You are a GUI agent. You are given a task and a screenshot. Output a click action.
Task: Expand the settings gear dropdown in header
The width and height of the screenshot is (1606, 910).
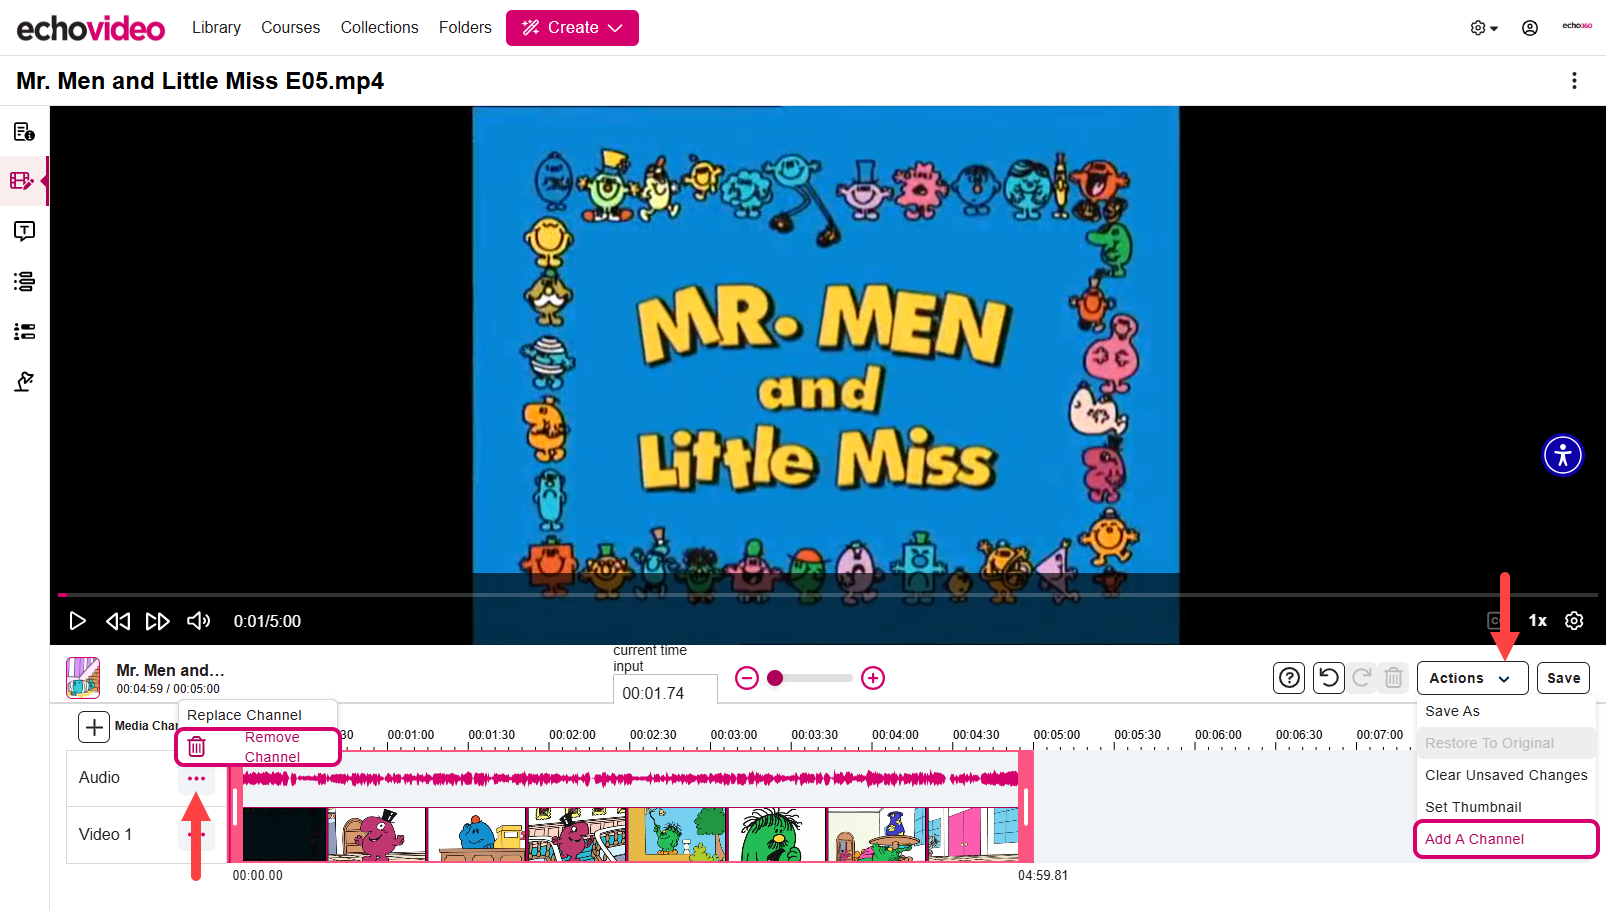(x=1484, y=28)
